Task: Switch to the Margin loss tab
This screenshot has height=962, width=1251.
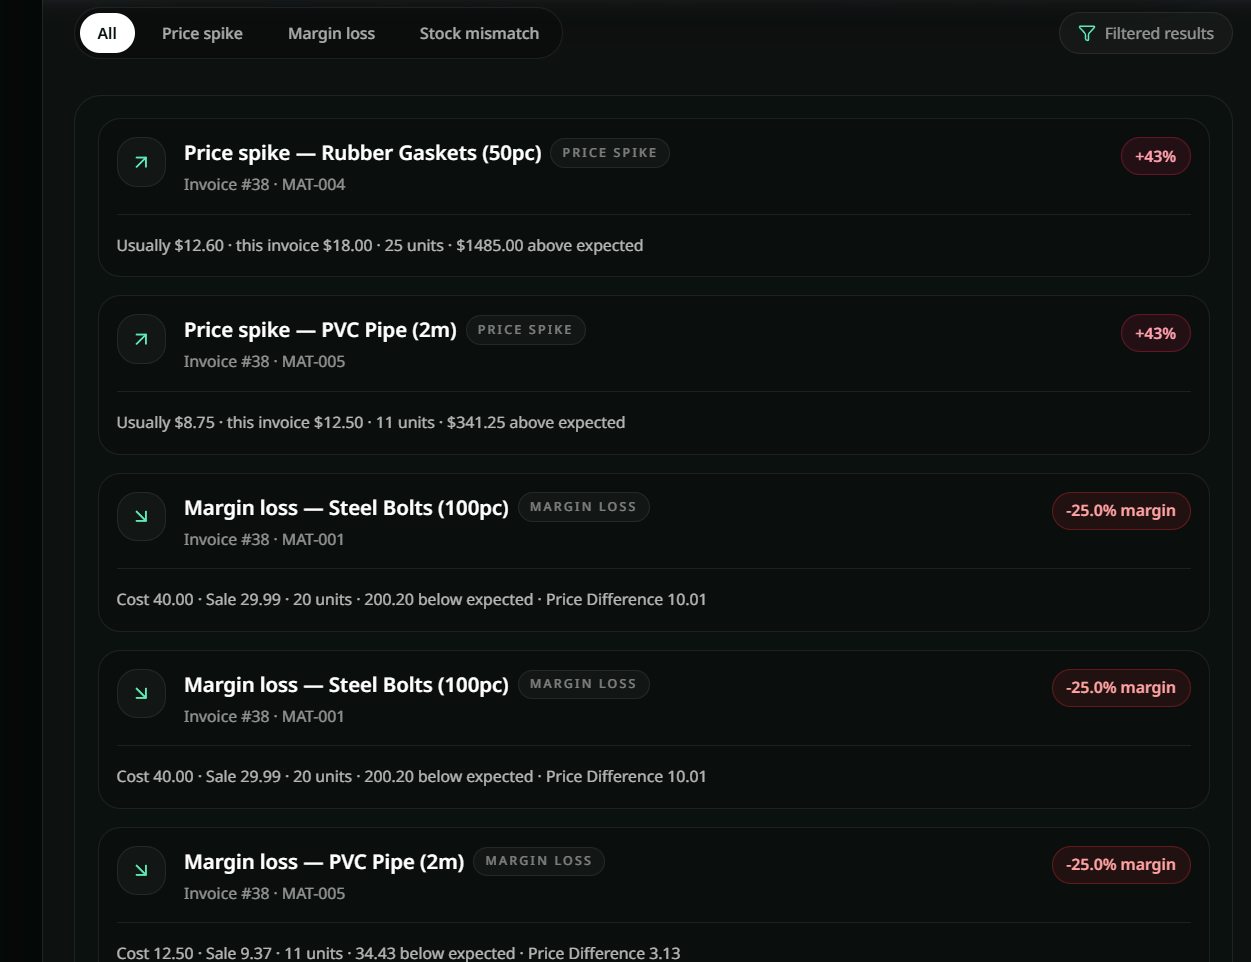Action: [x=331, y=33]
